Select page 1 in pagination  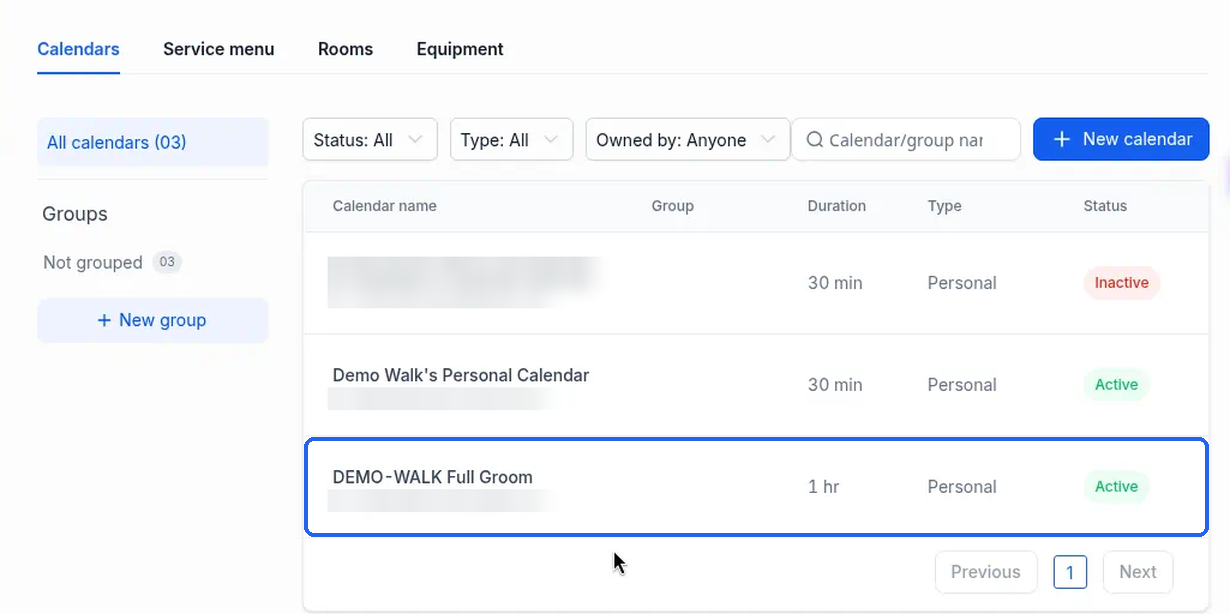tap(1070, 572)
